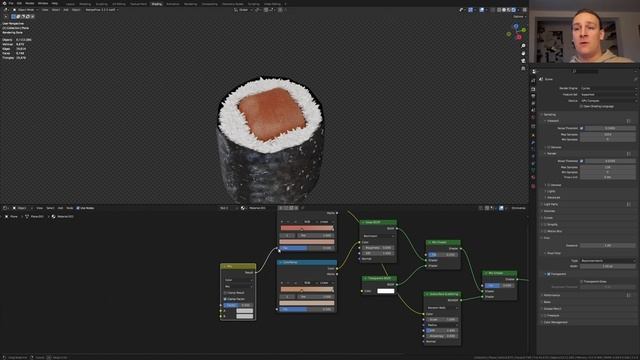The width and height of the screenshot is (640, 360).
Task: Open the World properties tab
Action: pos(533,118)
